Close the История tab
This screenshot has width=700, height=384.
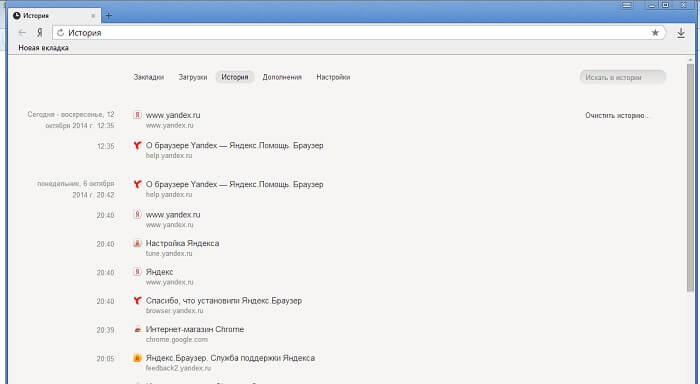tap(93, 16)
